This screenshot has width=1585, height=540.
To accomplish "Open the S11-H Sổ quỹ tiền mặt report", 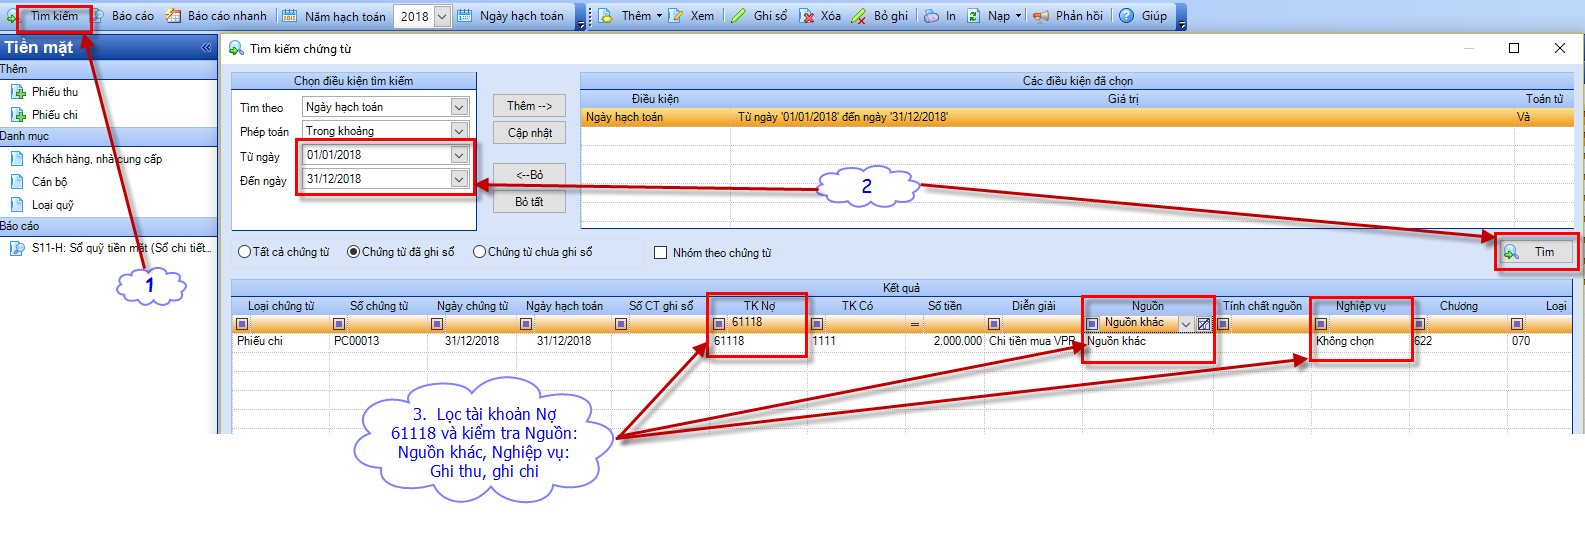I will (121, 248).
